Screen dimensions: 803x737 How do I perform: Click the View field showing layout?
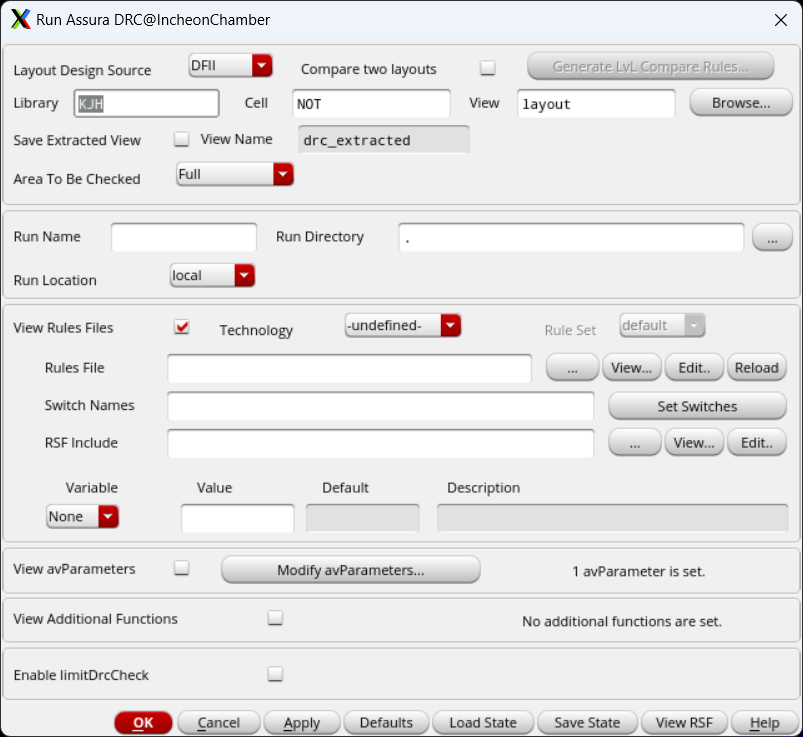[596, 103]
